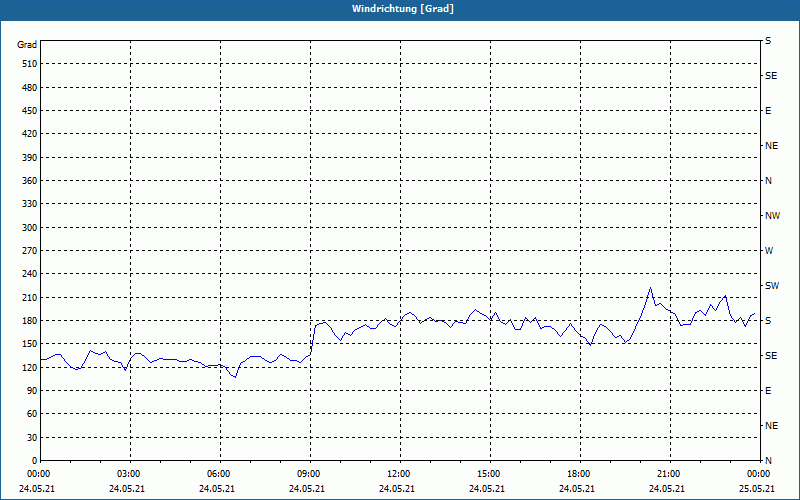Select the 12:00 time label
The height and width of the screenshot is (500, 800).
click(x=399, y=474)
